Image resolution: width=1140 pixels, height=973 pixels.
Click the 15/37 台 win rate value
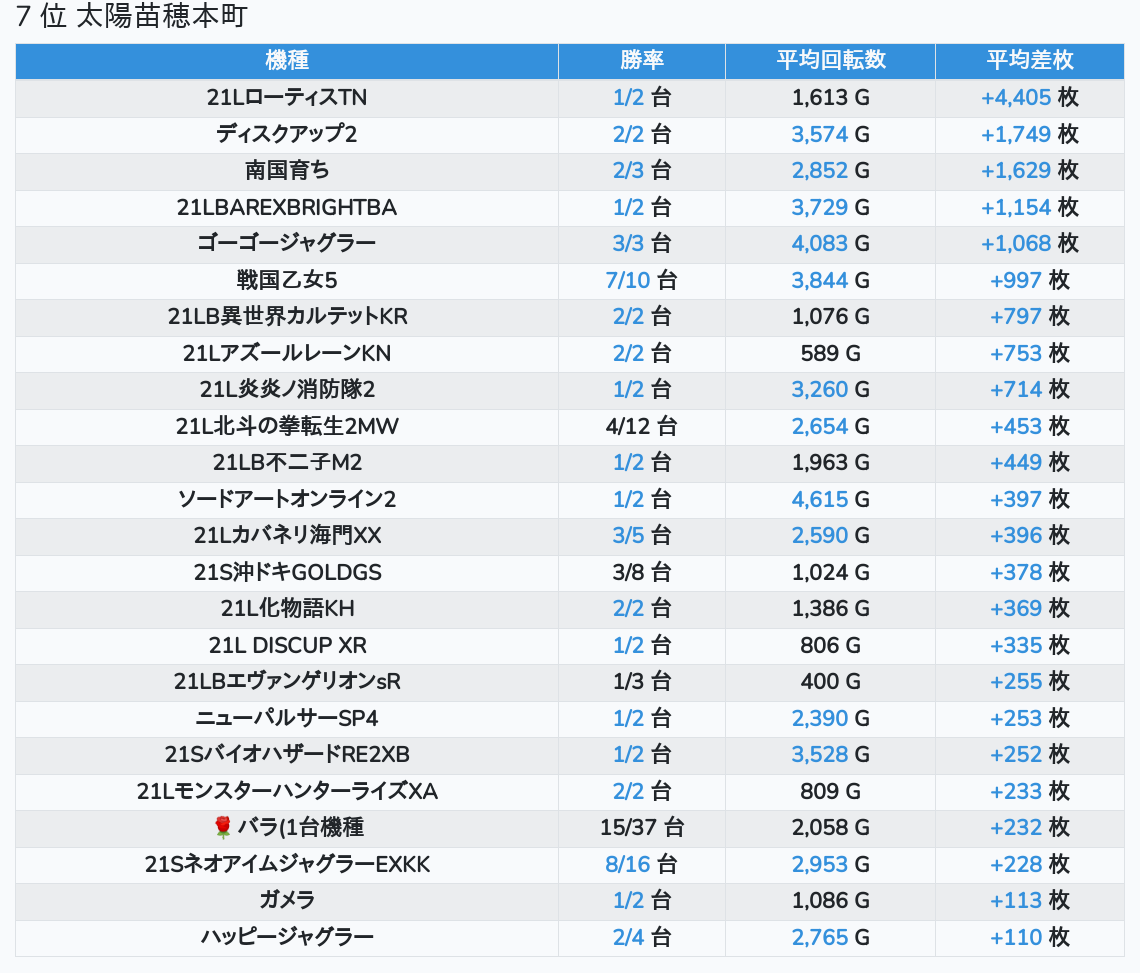(x=641, y=828)
